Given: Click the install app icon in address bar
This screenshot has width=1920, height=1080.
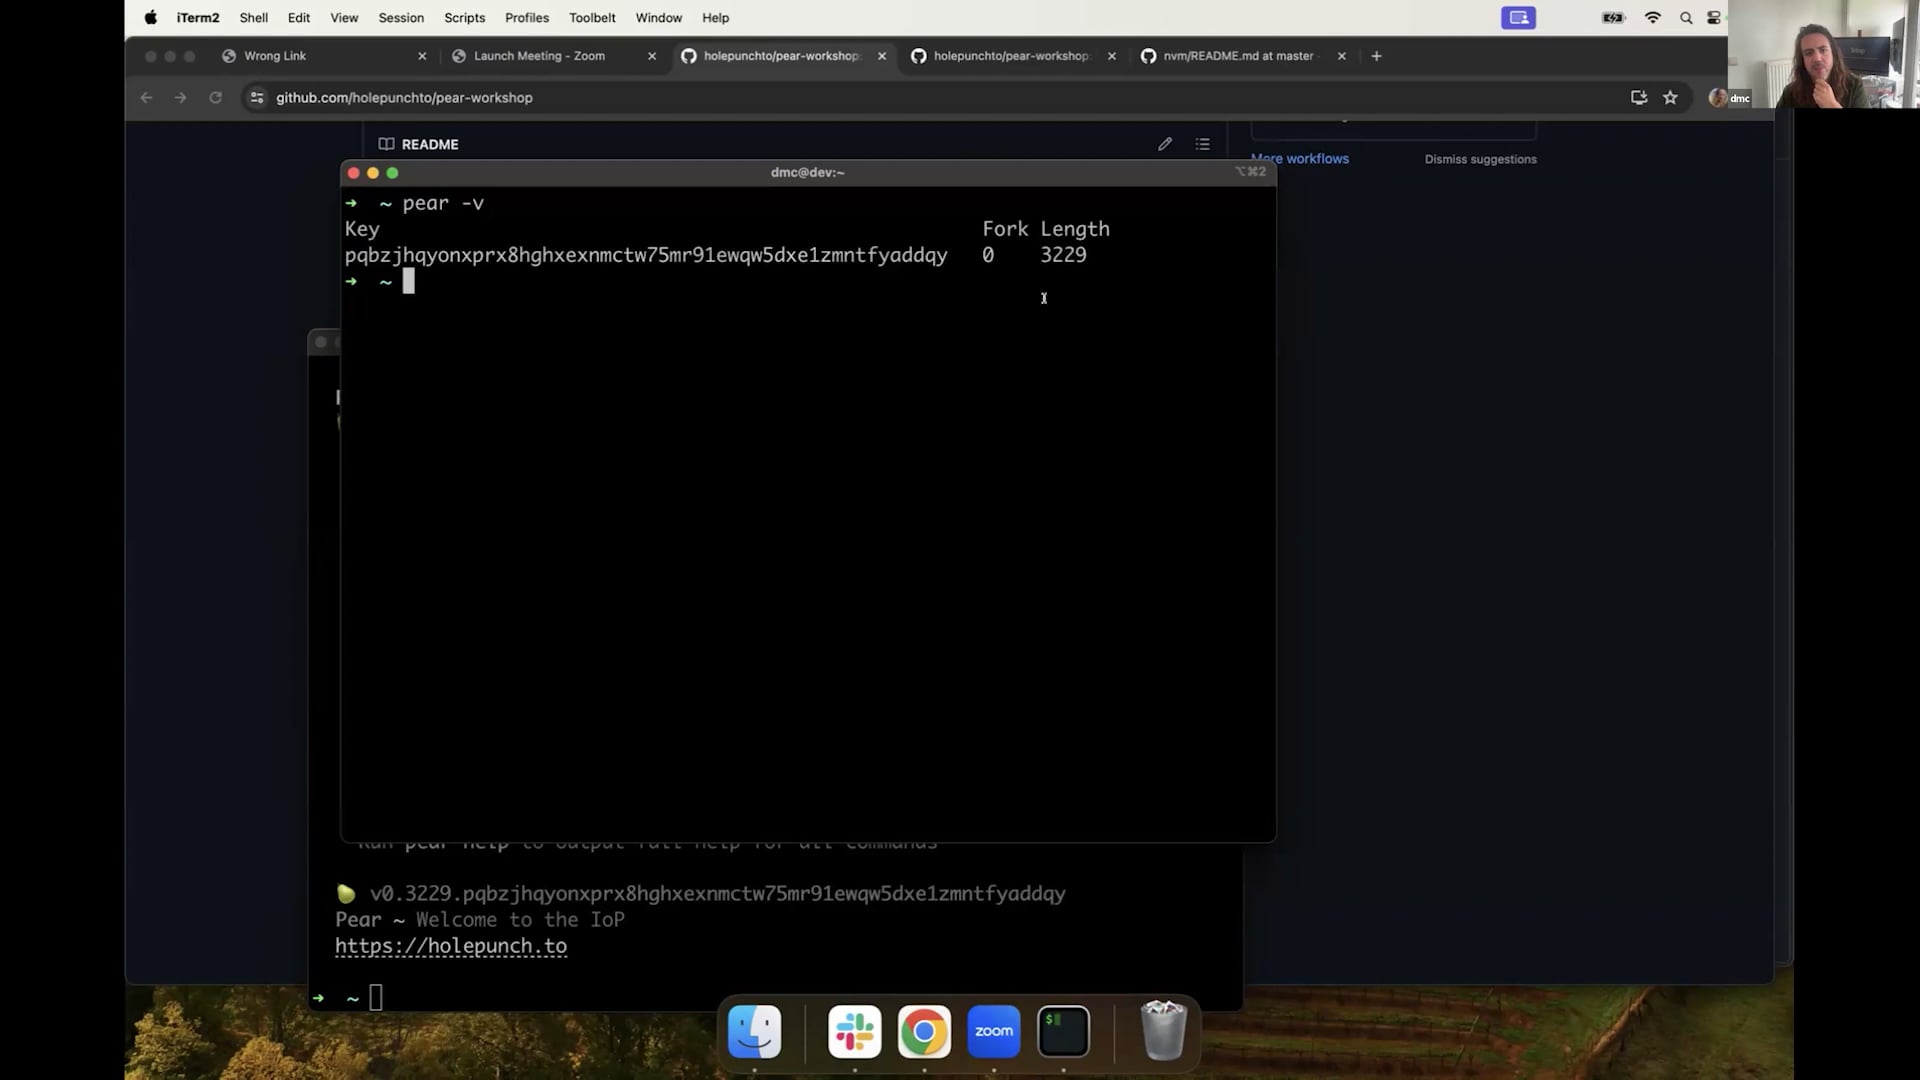Looking at the screenshot, I should click(x=1638, y=97).
